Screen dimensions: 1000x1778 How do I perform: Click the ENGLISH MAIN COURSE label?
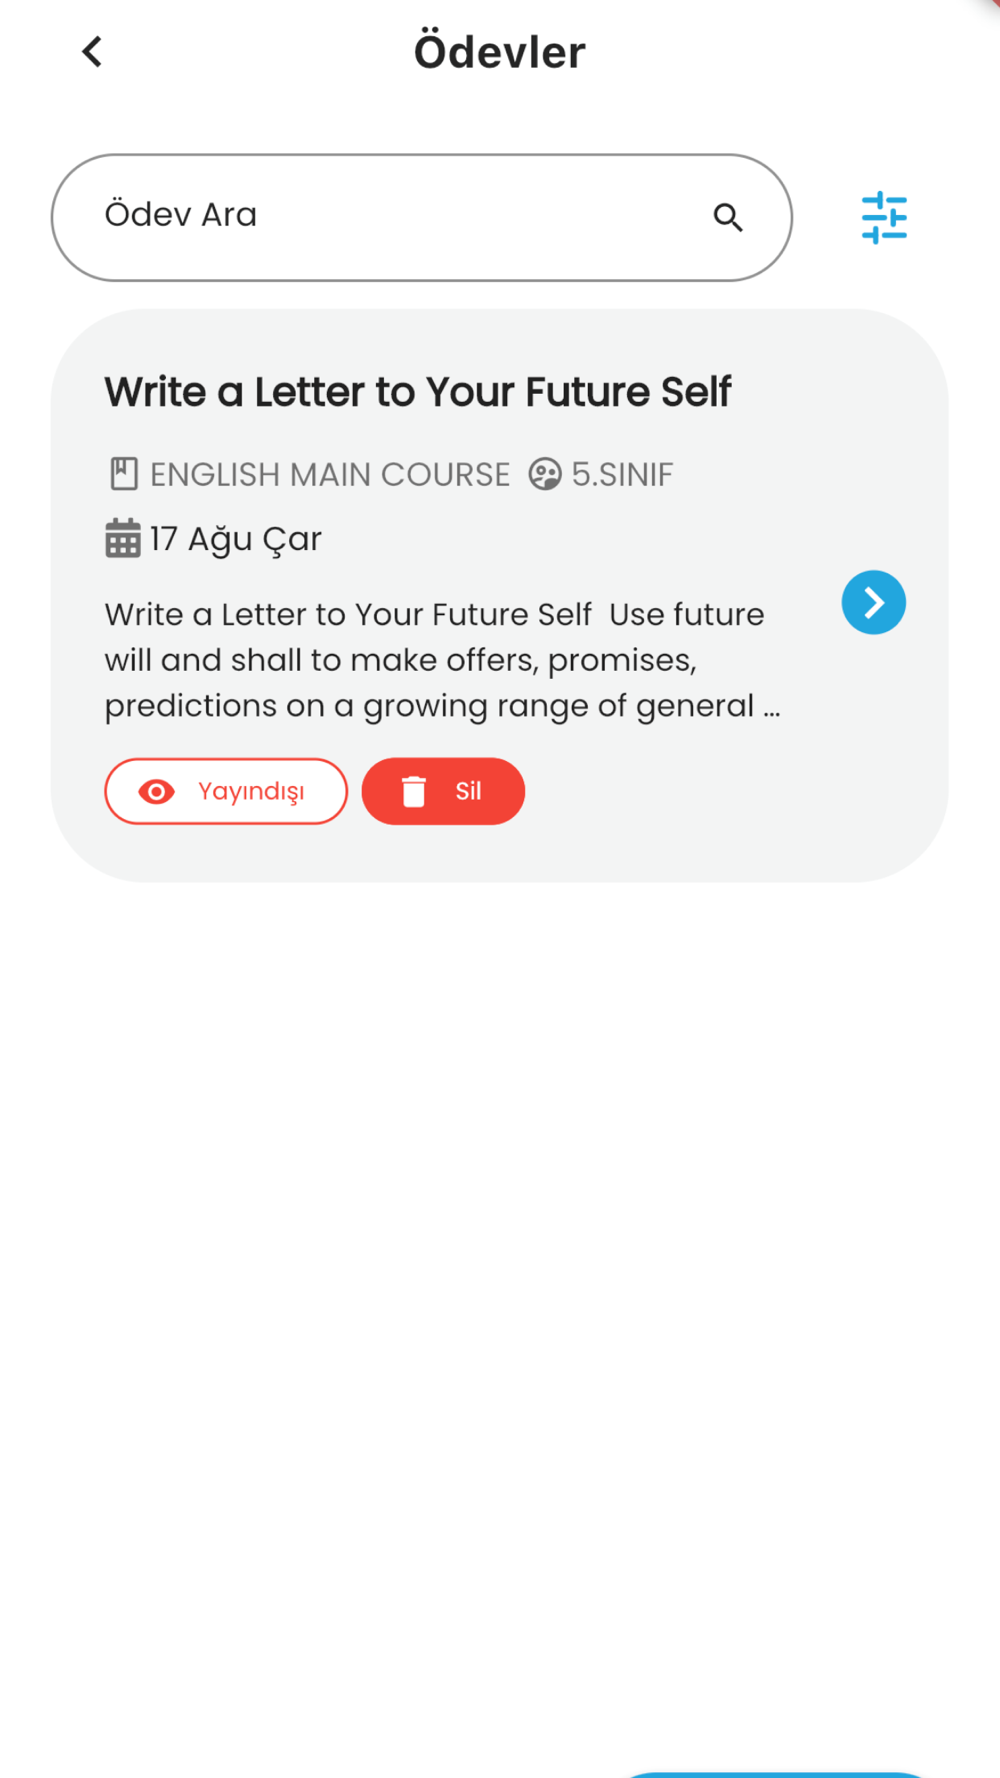(330, 474)
